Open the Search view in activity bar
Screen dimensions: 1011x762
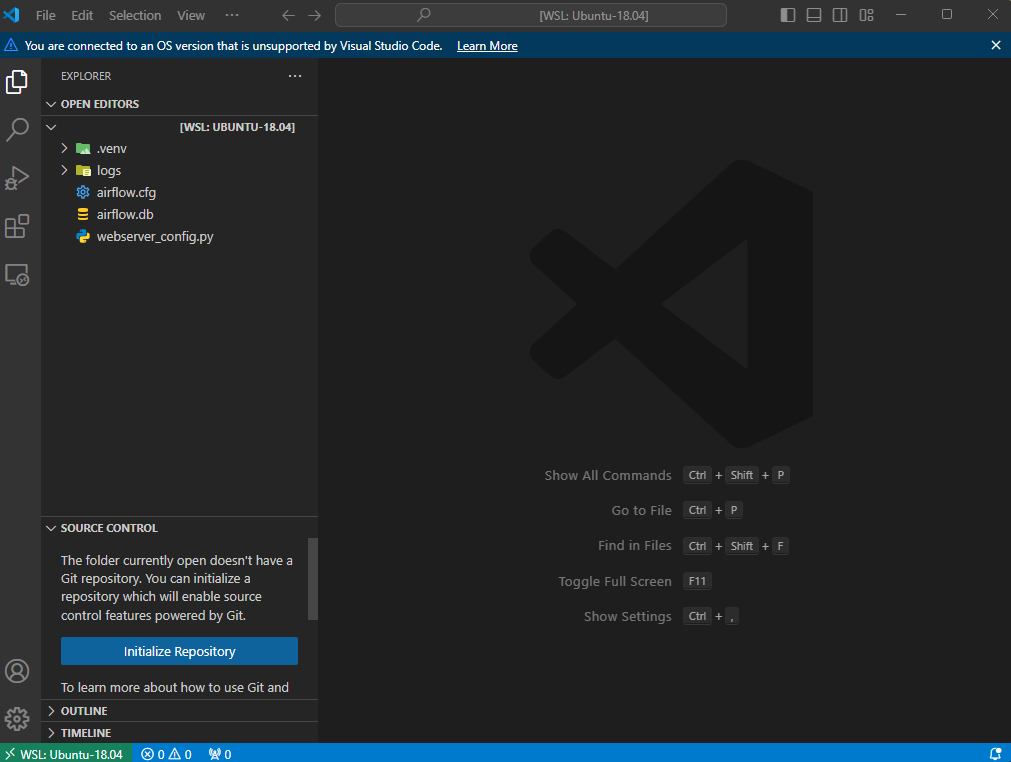click(x=17, y=130)
